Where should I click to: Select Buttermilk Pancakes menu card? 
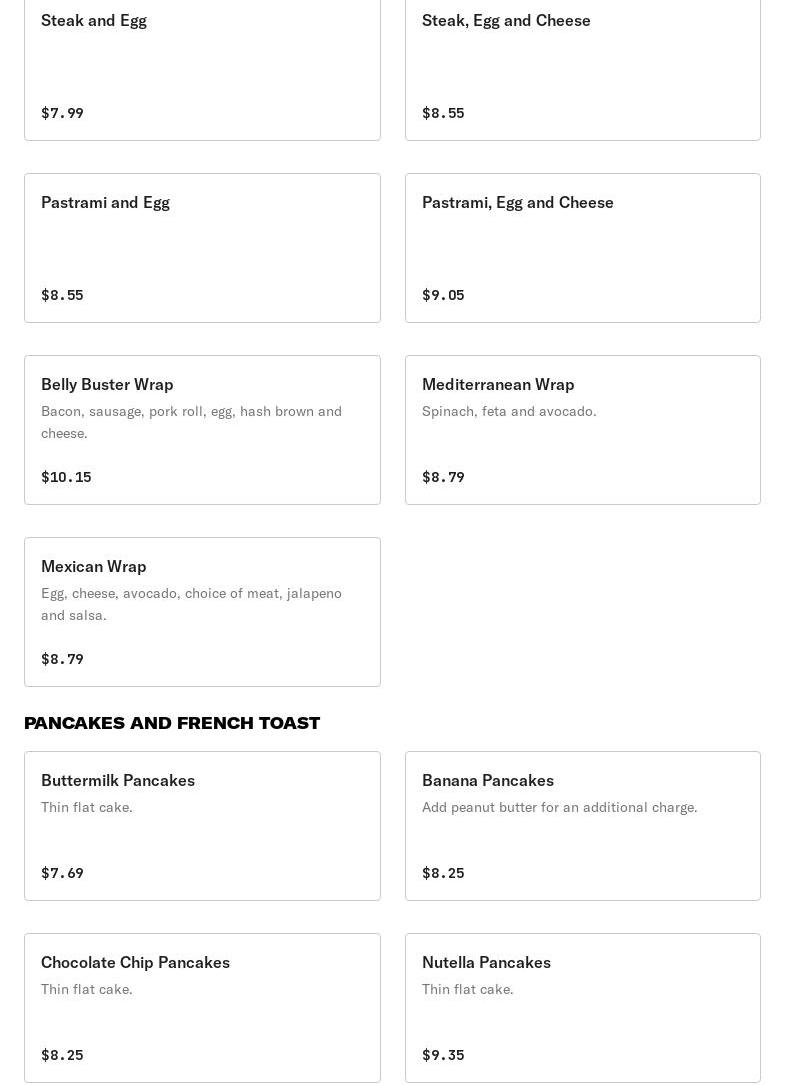tap(202, 826)
